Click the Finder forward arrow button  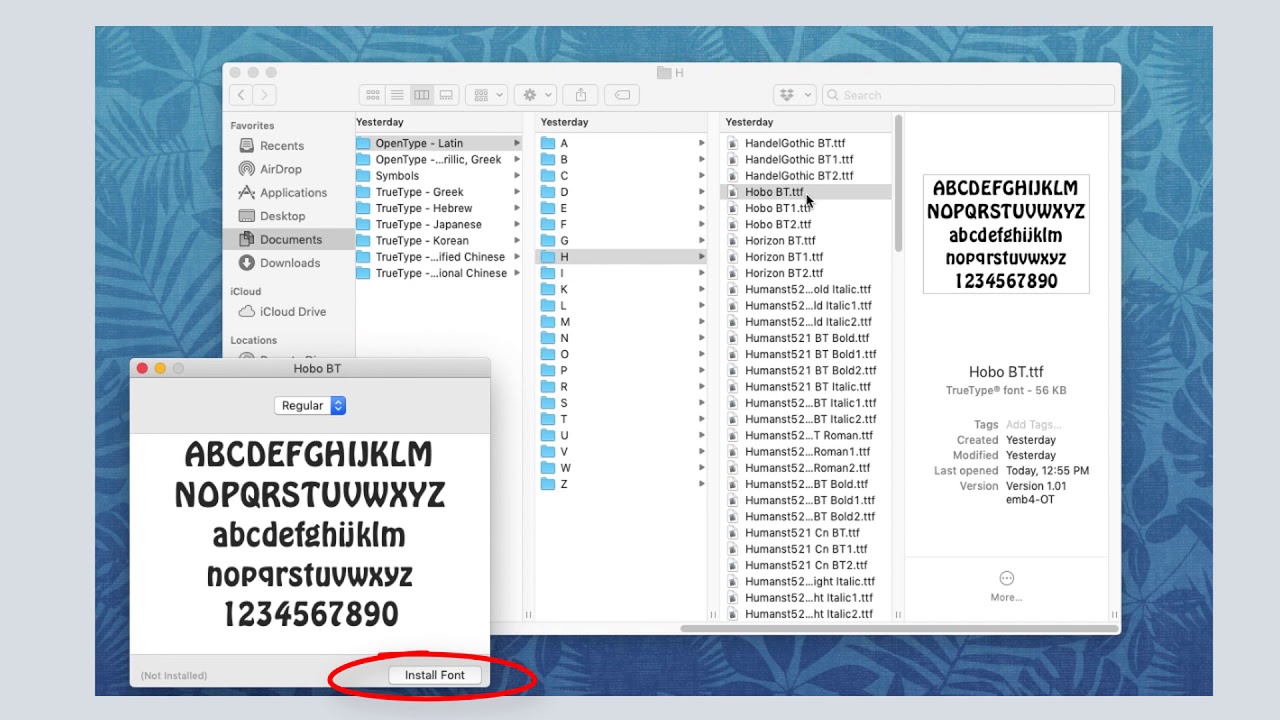click(x=264, y=95)
